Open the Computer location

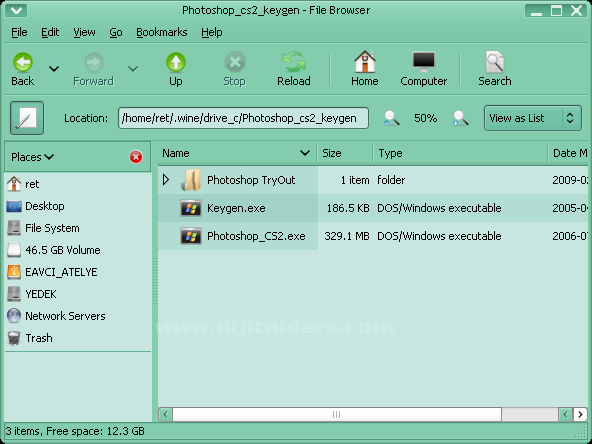tap(423, 69)
